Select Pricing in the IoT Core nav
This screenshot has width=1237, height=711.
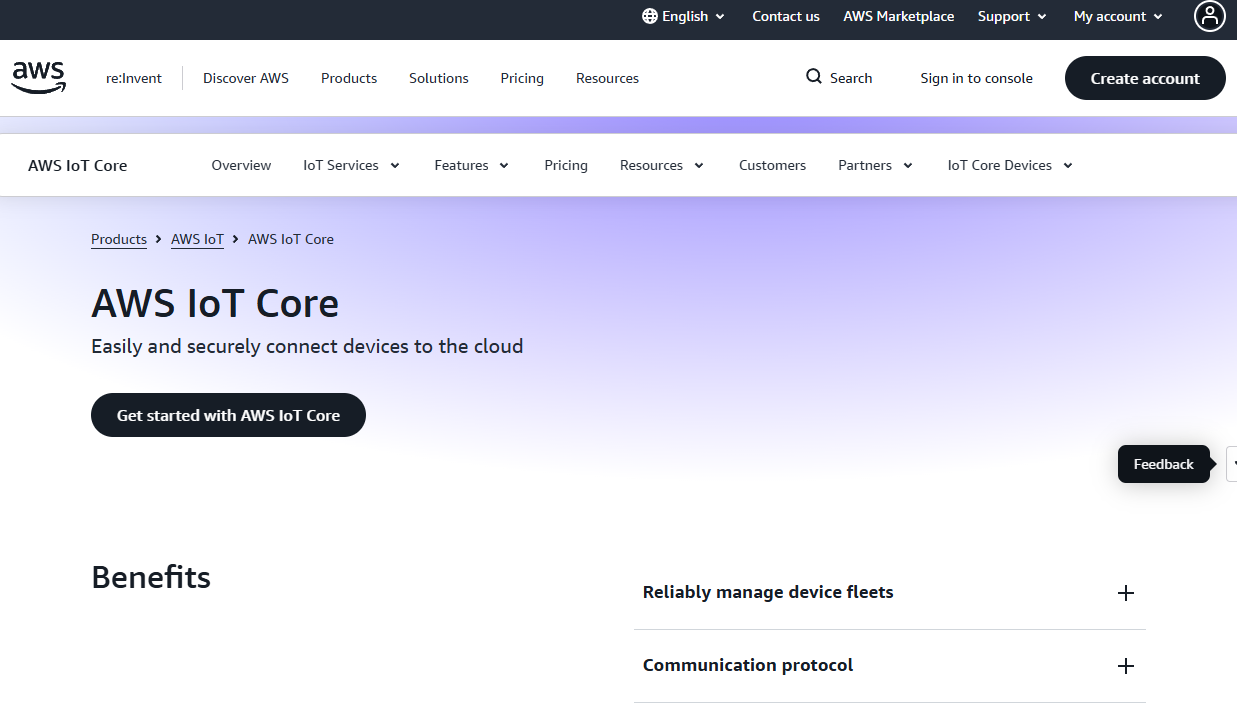coord(566,165)
